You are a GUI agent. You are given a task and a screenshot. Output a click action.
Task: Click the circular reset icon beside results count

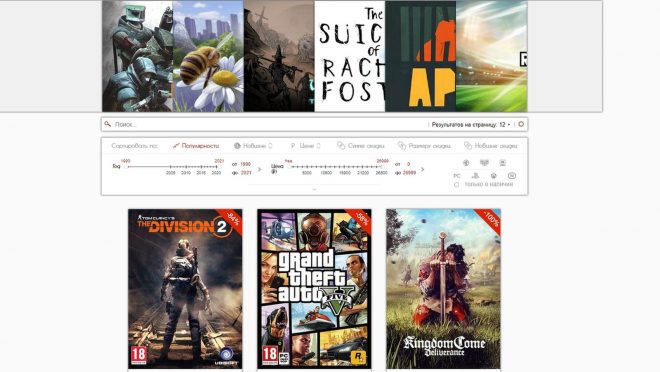(x=521, y=124)
